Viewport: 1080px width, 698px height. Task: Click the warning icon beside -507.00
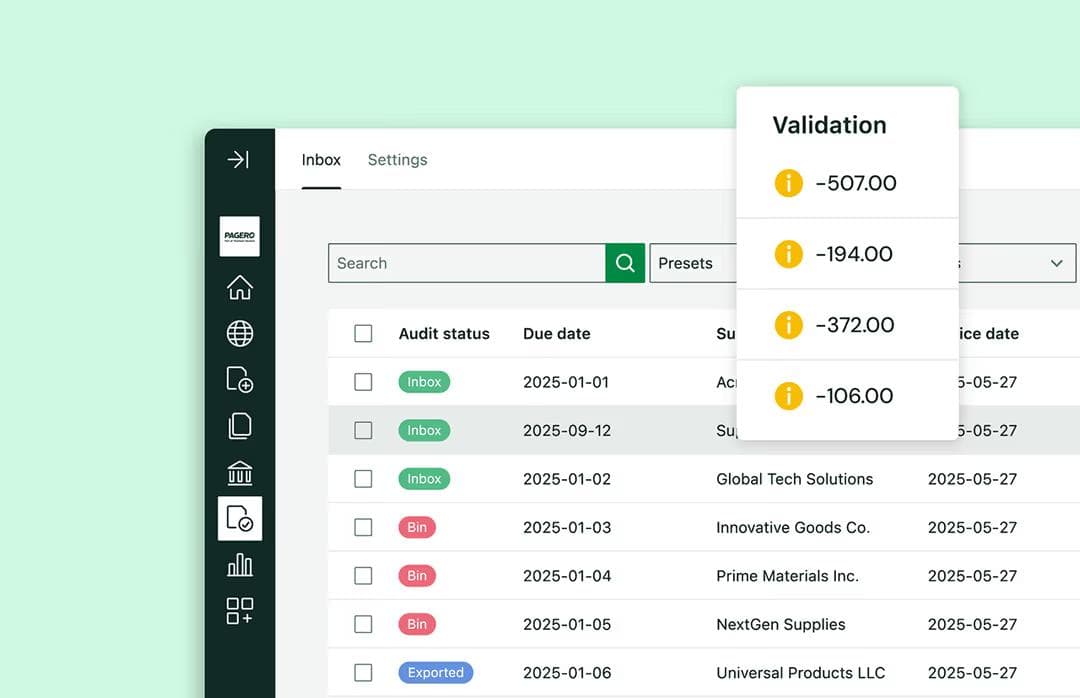789,183
